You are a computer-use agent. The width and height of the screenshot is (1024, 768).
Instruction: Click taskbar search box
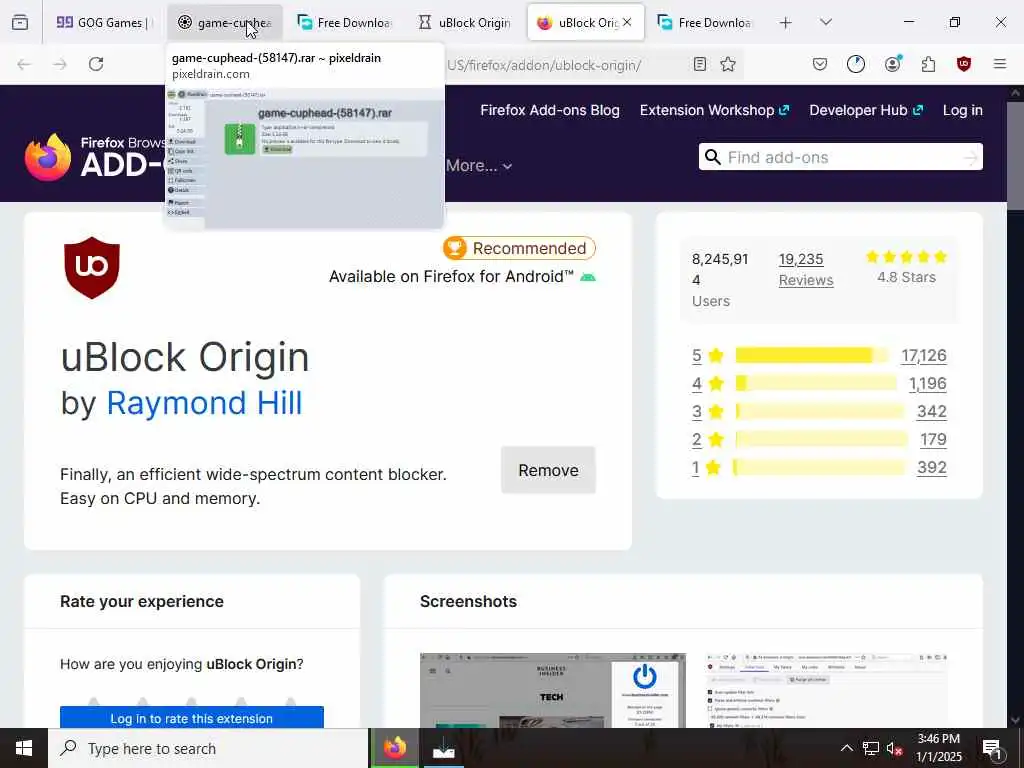click(x=208, y=748)
